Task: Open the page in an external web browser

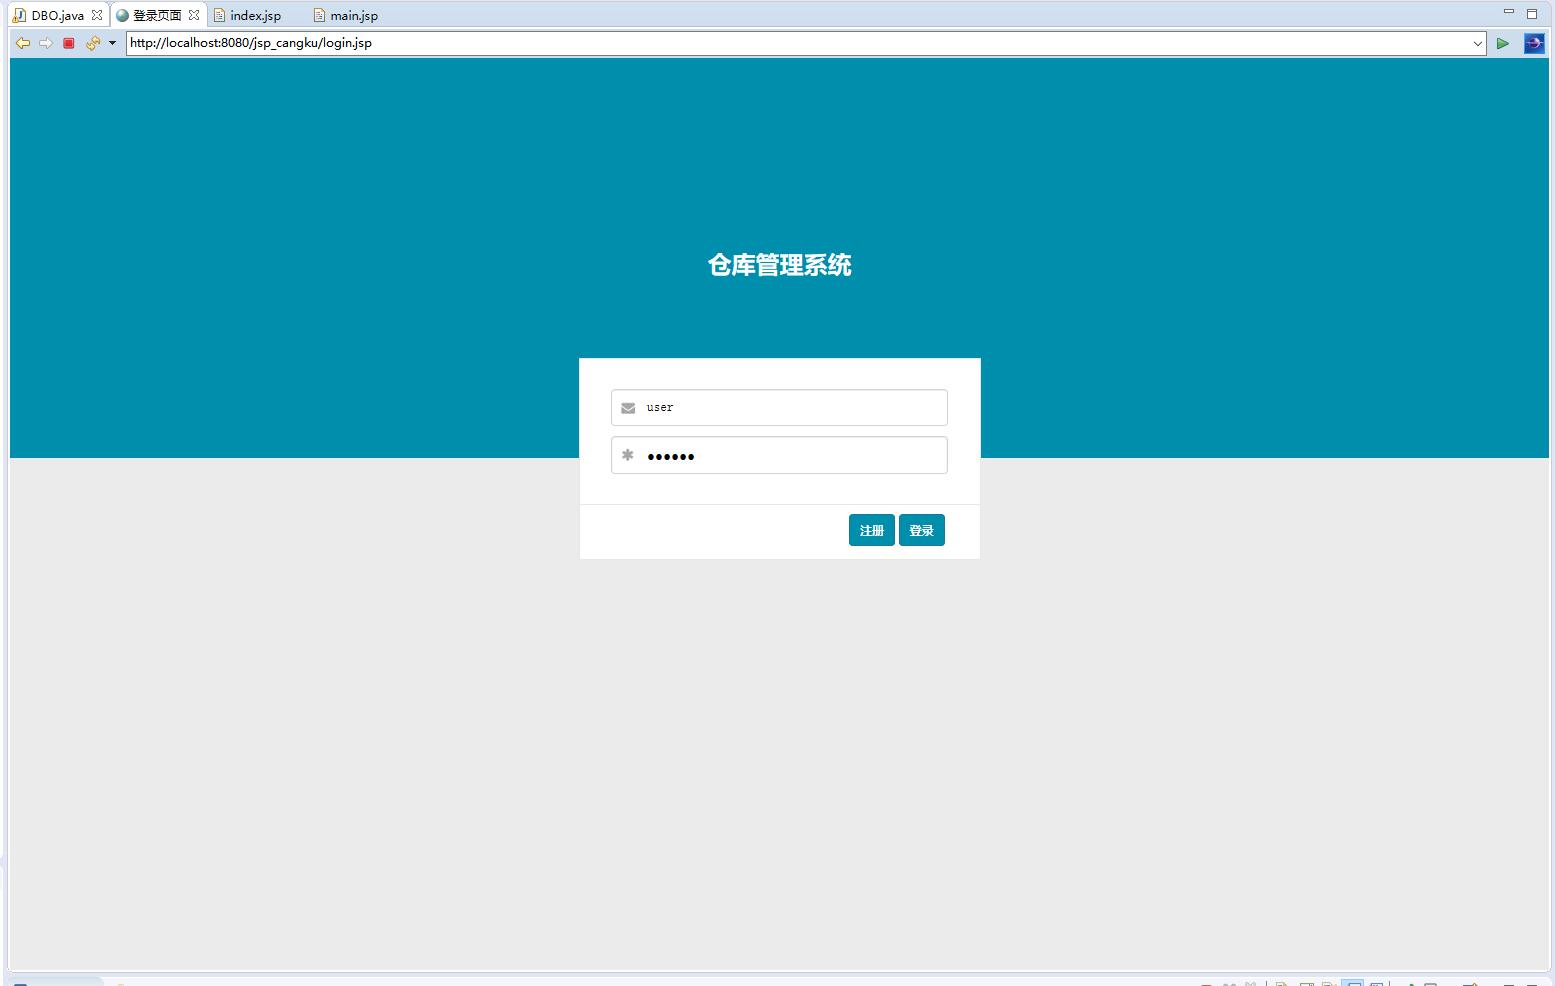Action: point(1534,43)
